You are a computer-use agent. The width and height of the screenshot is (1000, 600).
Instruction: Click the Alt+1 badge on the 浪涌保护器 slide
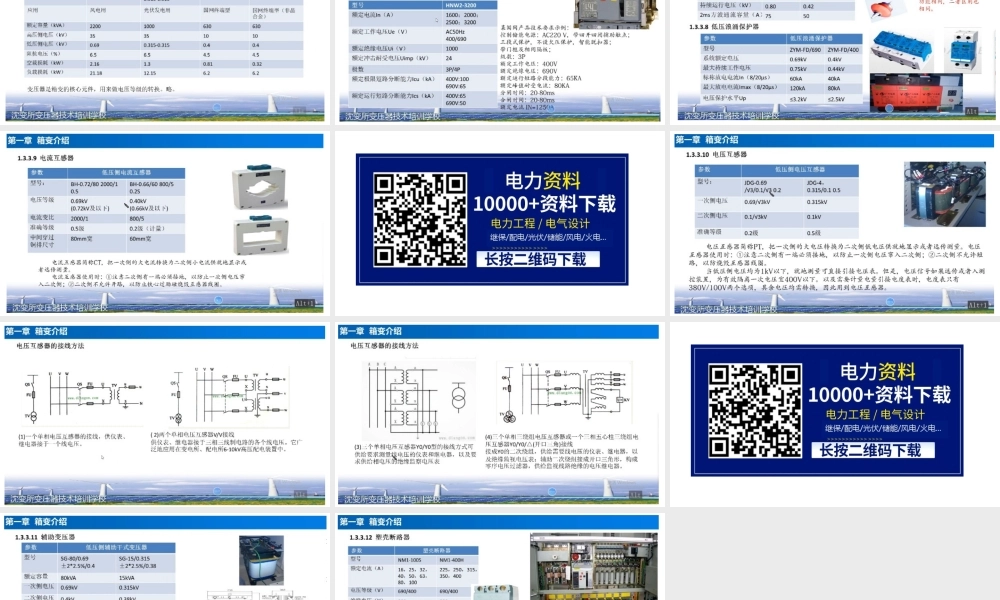point(970,111)
